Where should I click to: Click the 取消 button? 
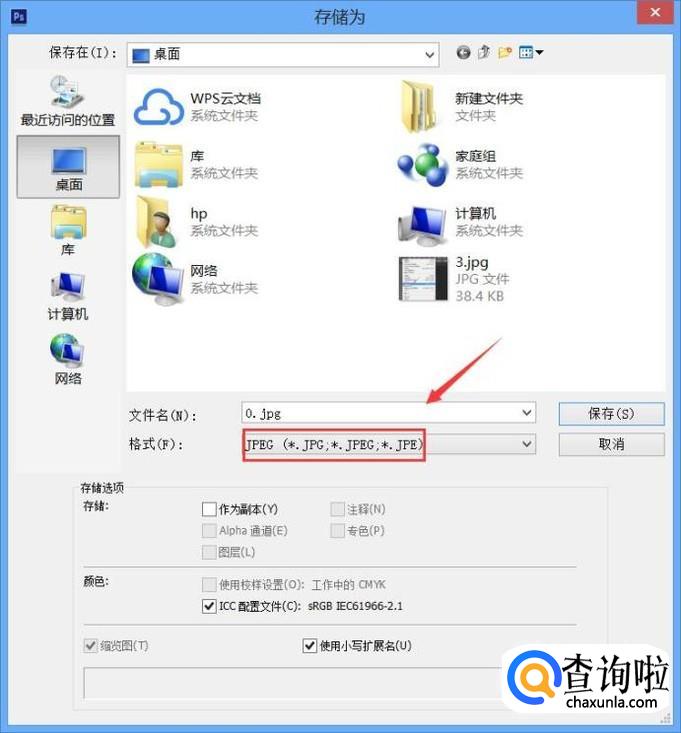point(611,444)
